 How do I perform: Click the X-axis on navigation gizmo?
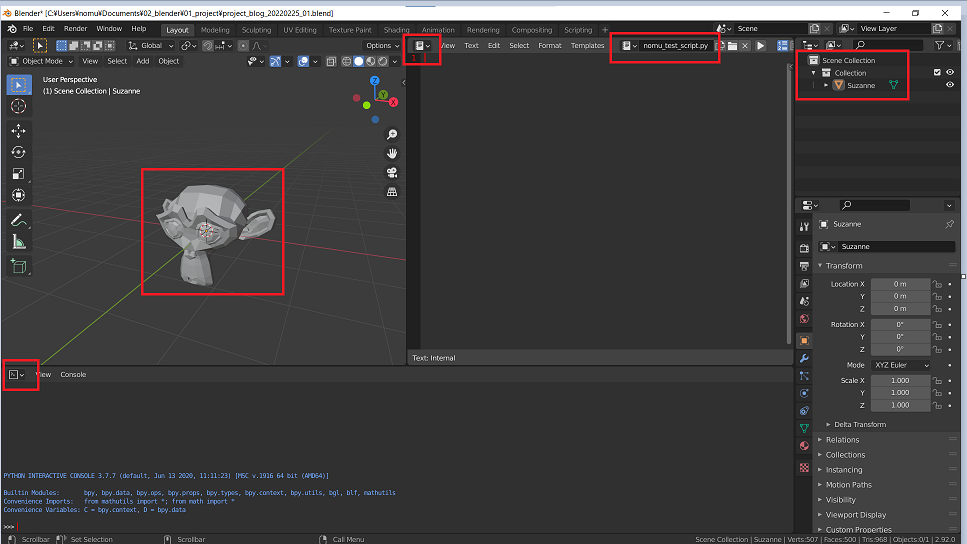tap(393, 102)
